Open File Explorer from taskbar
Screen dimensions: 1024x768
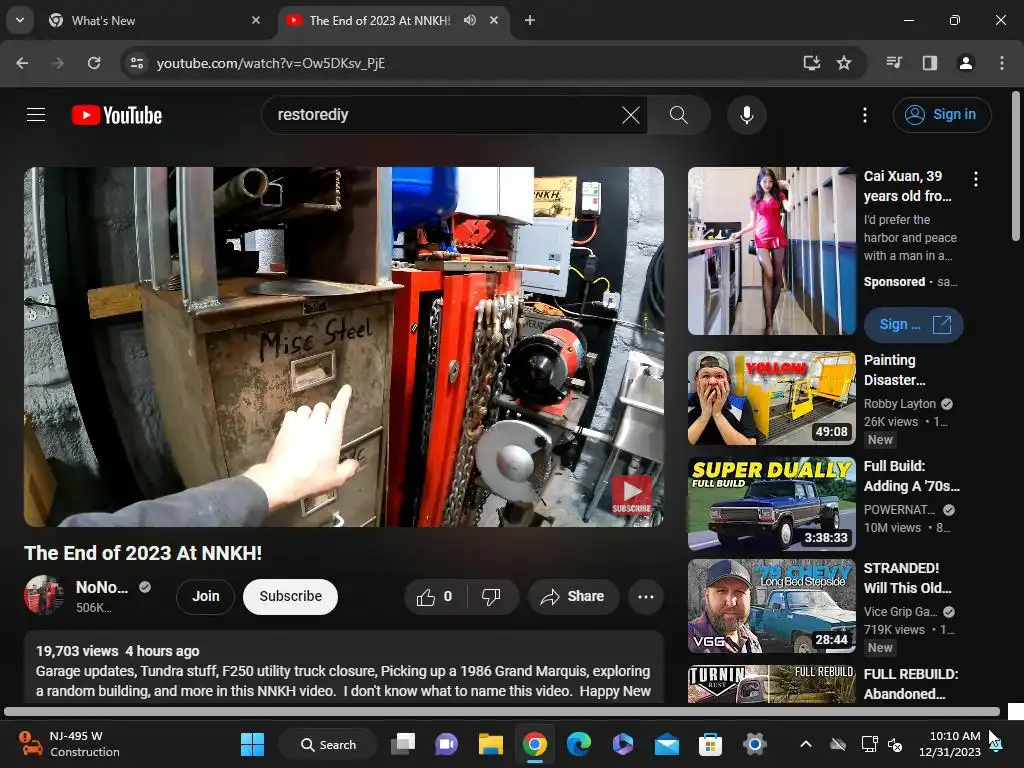coord(490,744)
